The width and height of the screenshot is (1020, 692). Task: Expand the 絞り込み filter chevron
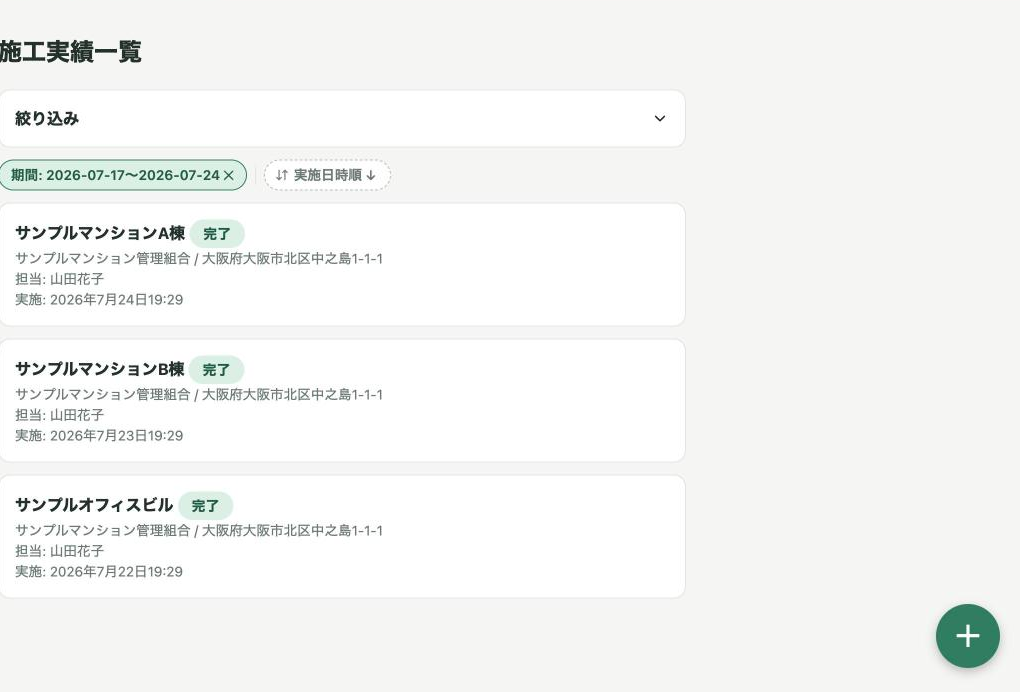click(660, 118)
